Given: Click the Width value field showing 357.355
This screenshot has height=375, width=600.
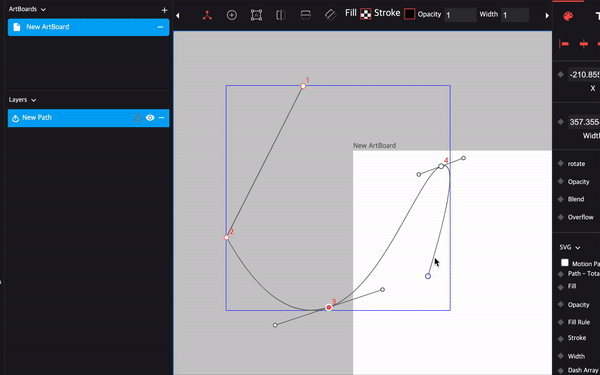Looking at the screenshot, I should 584,122.
